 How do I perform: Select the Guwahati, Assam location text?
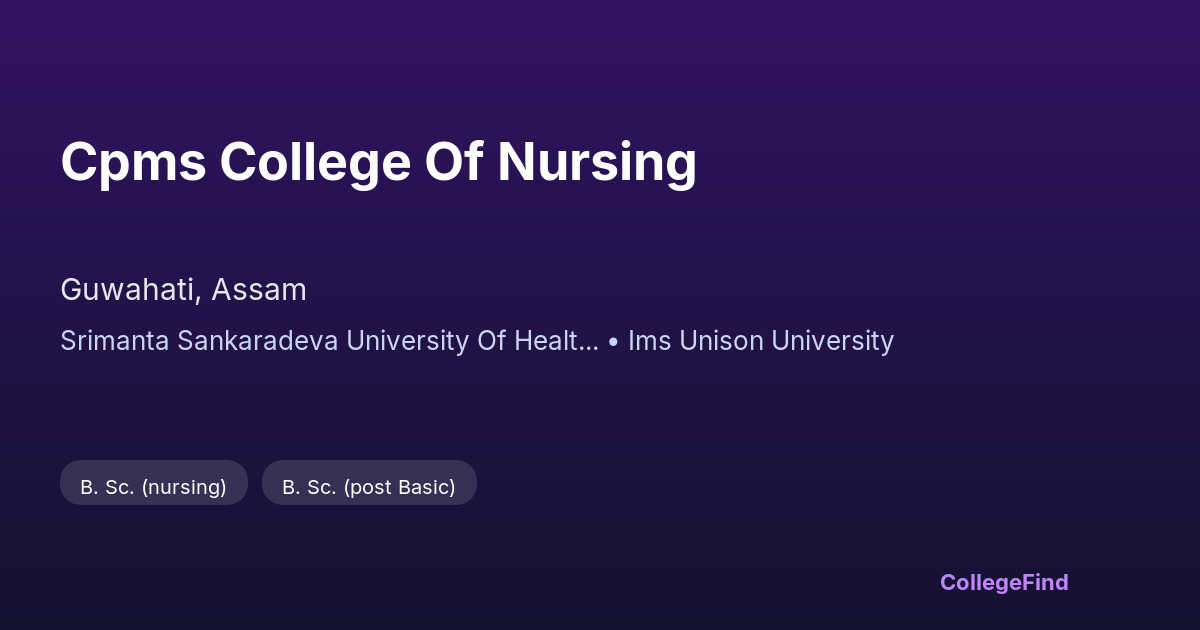pyautogui.click(x=183, y=290)
